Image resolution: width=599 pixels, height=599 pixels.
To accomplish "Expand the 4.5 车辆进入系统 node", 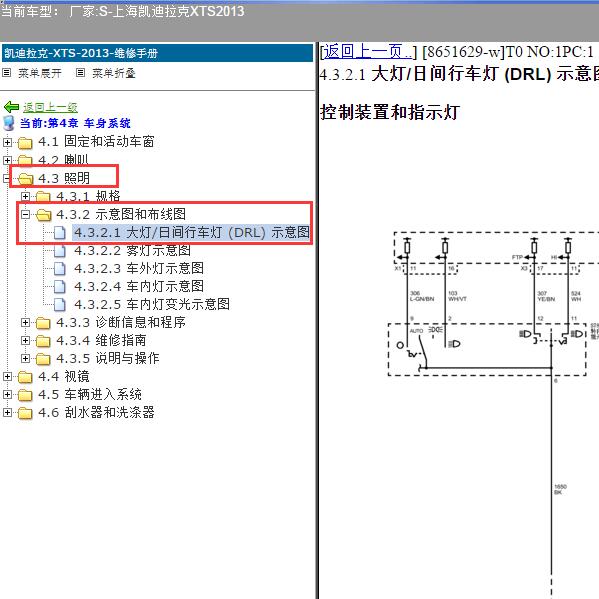I will click(x=7, y=394).
